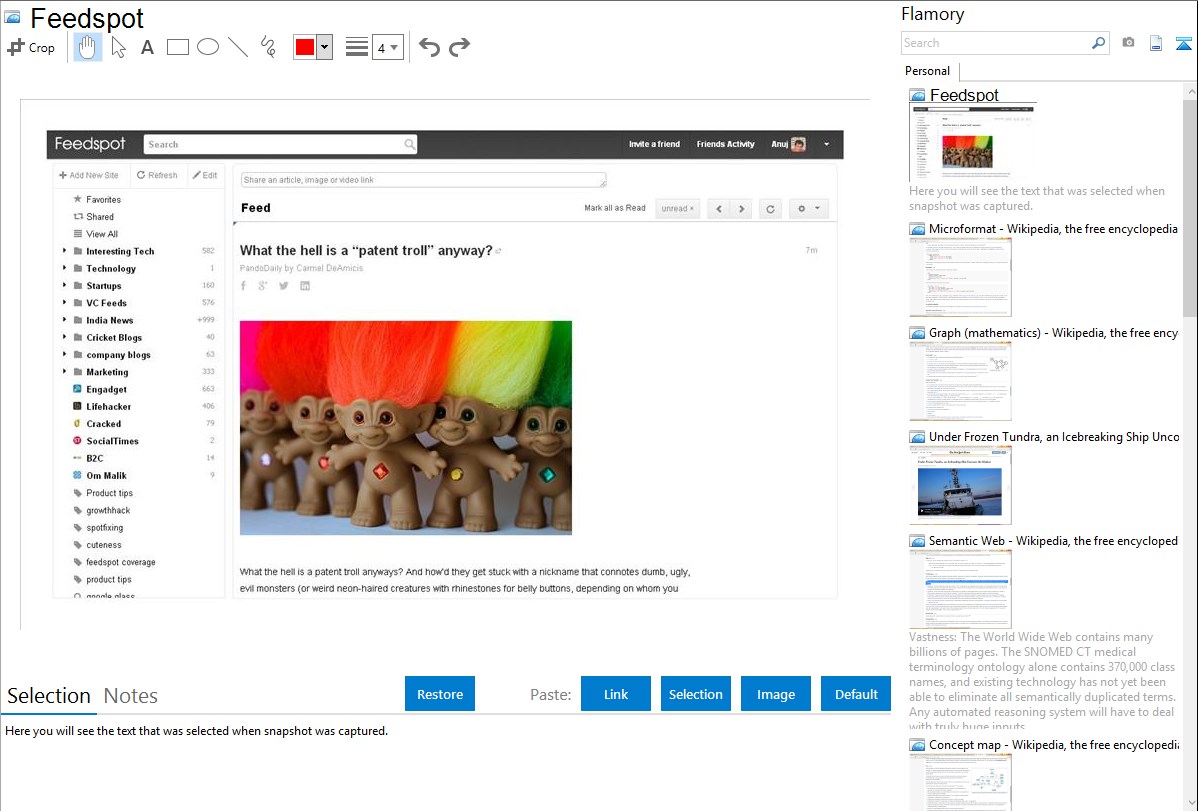Share article via Facebook icon
Image resolution: width=1198 pixels, height=811 pixels.
coord(244,286)
